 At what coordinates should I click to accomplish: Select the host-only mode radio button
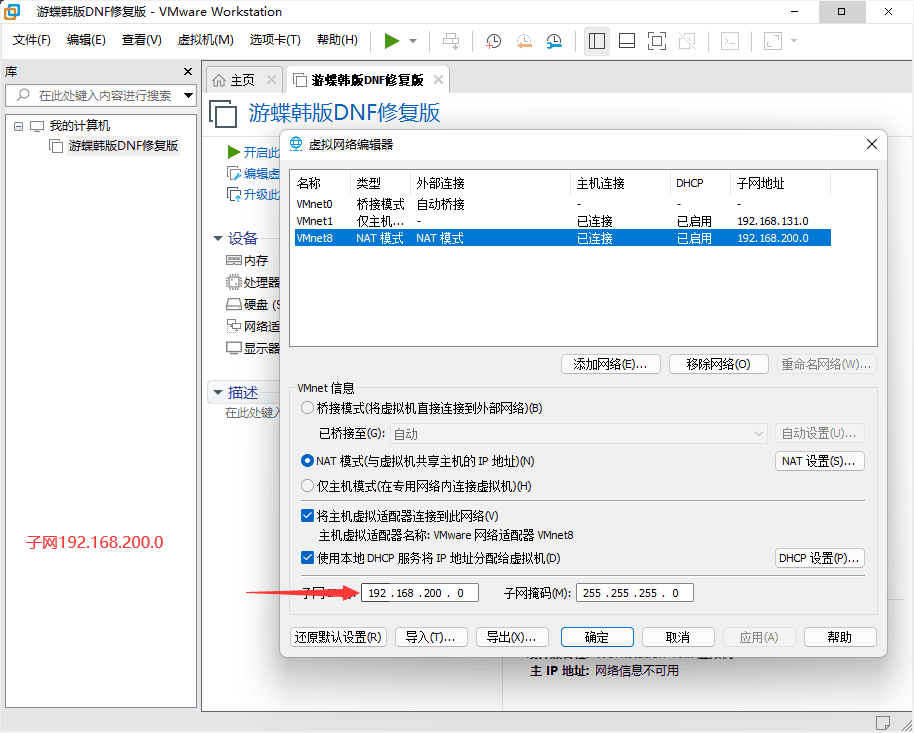pyautogui.click(x=308, y=486)
